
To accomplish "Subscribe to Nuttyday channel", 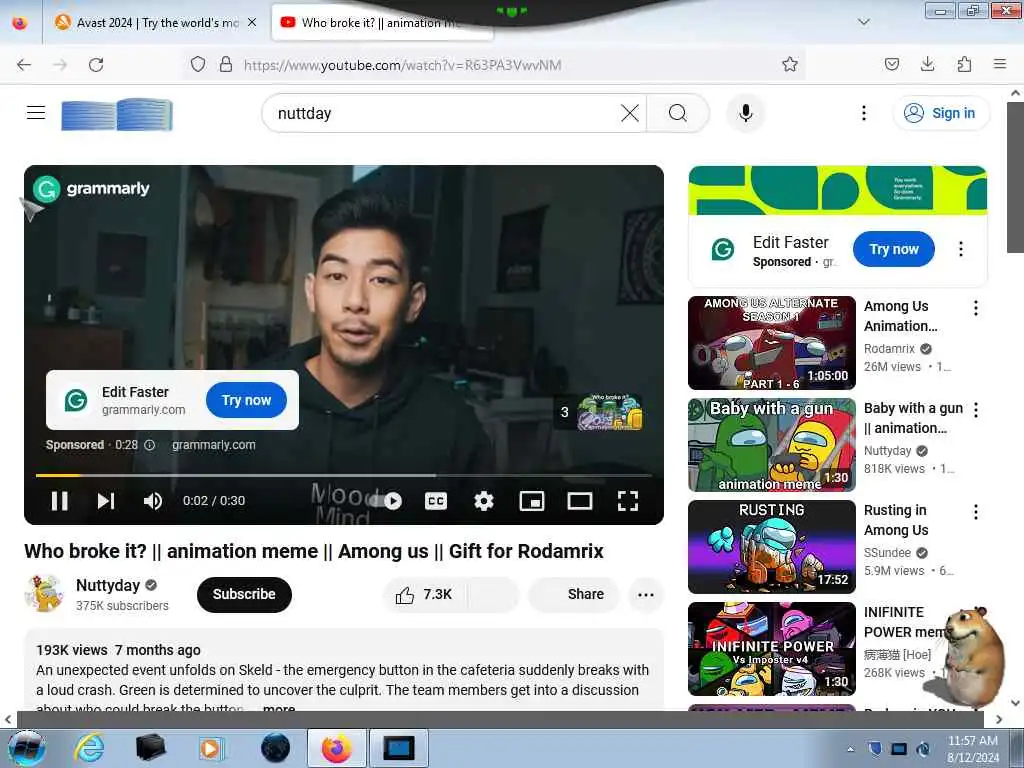I will [x=244, y=594].
